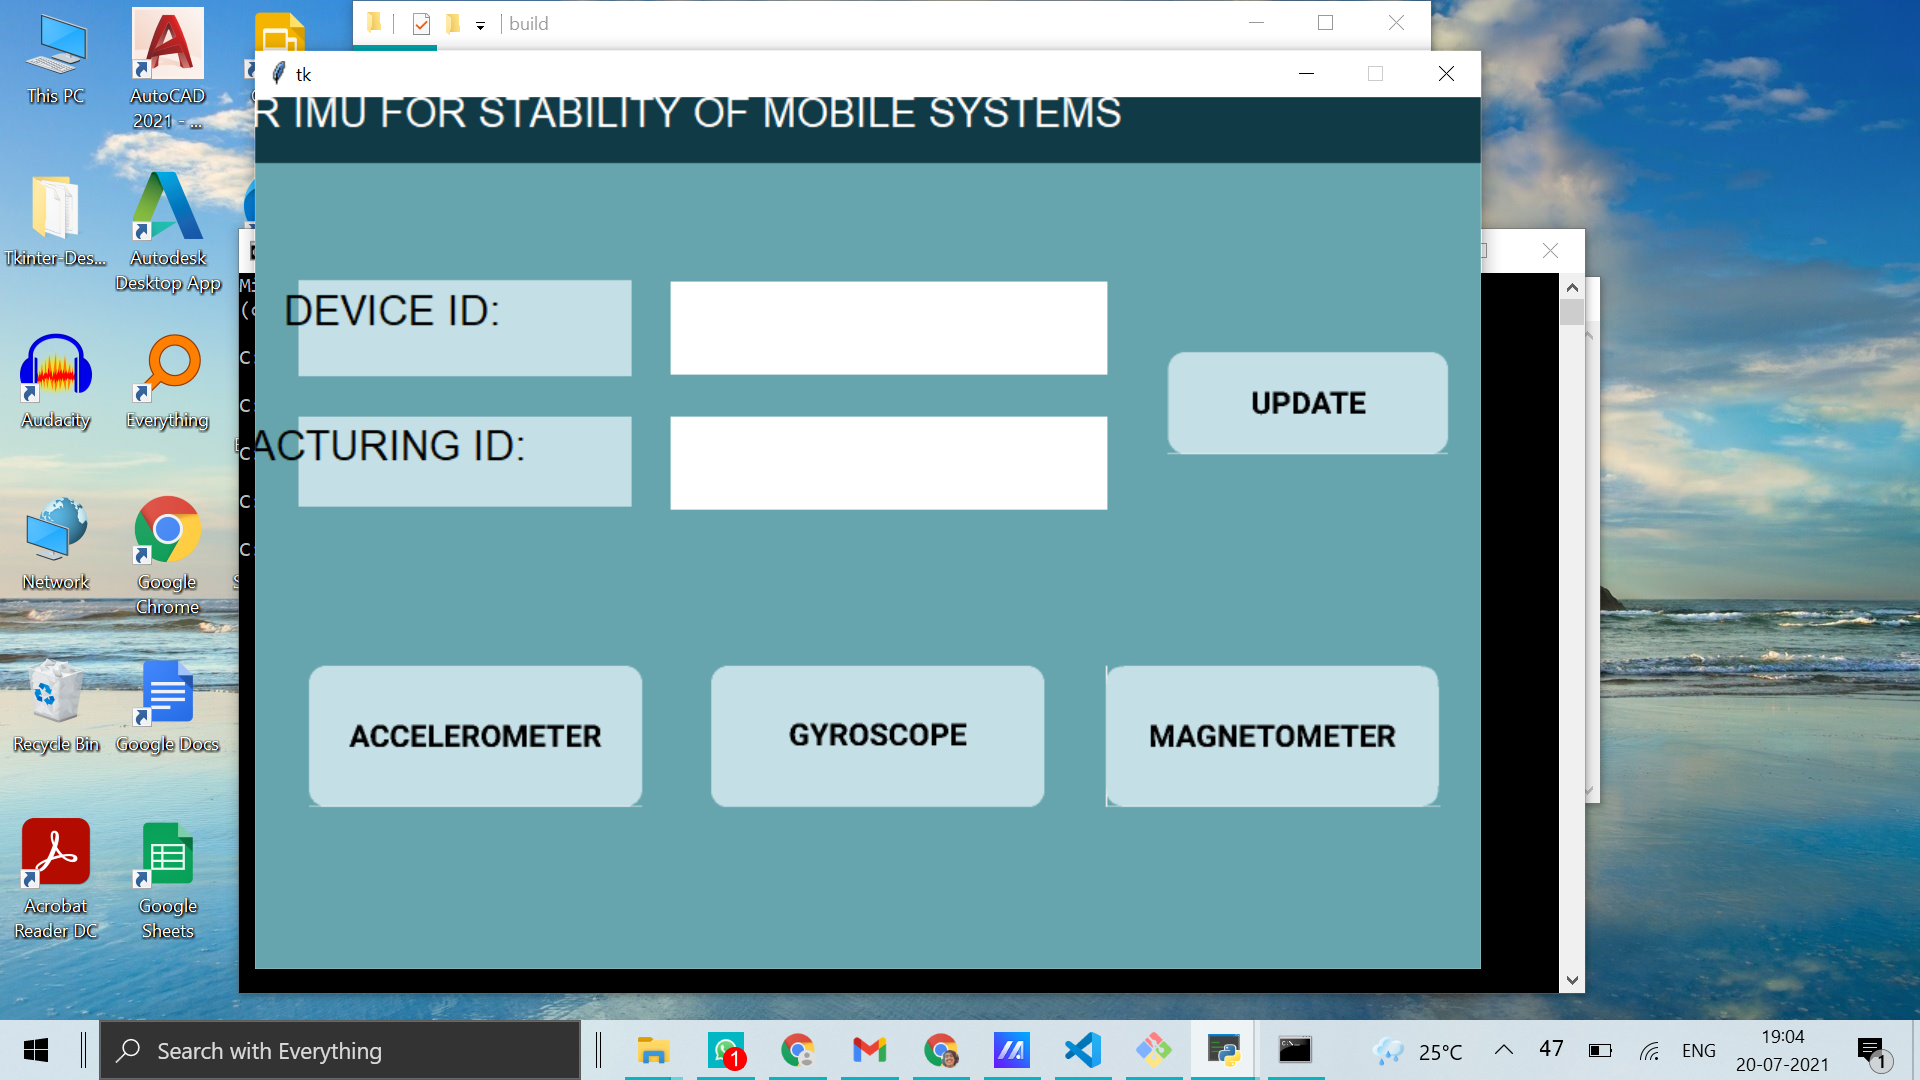Show hidden icons using the system tray chevron
This screenshot has height=1080, width=1920.
point(1504,1050)
